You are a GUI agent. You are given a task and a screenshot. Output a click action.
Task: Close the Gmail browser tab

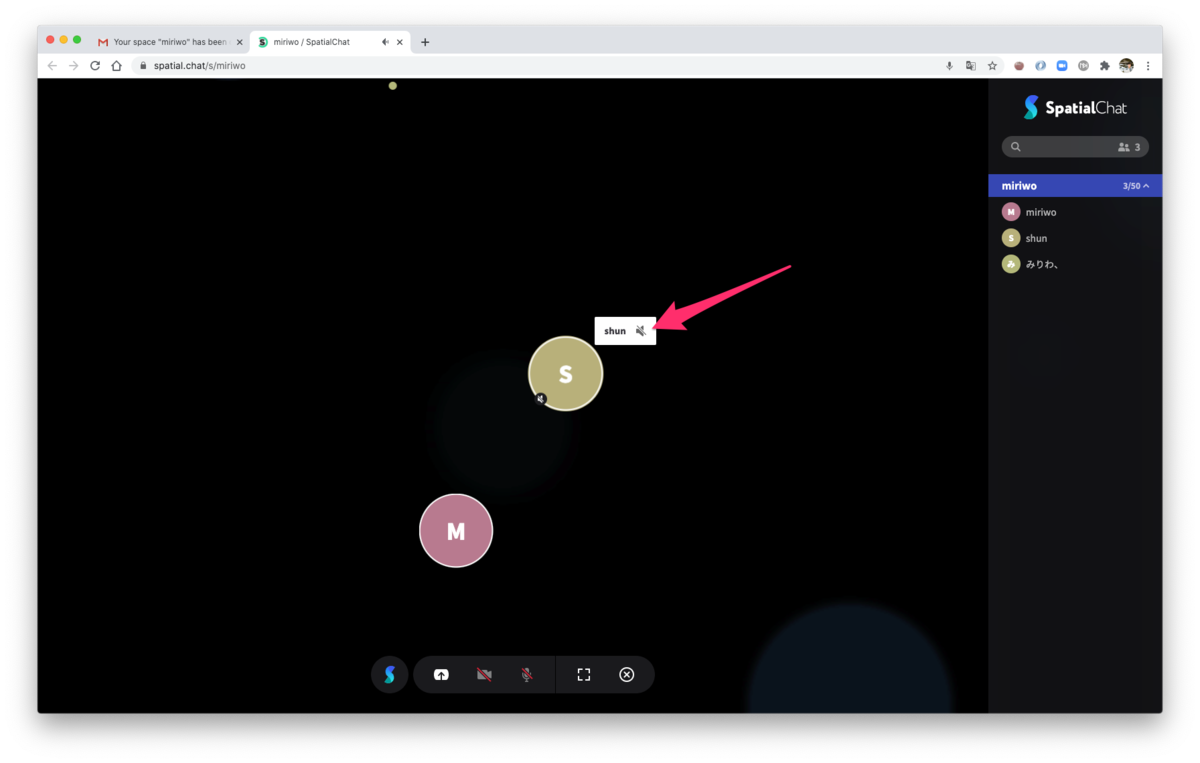click(x=239, y=42)
